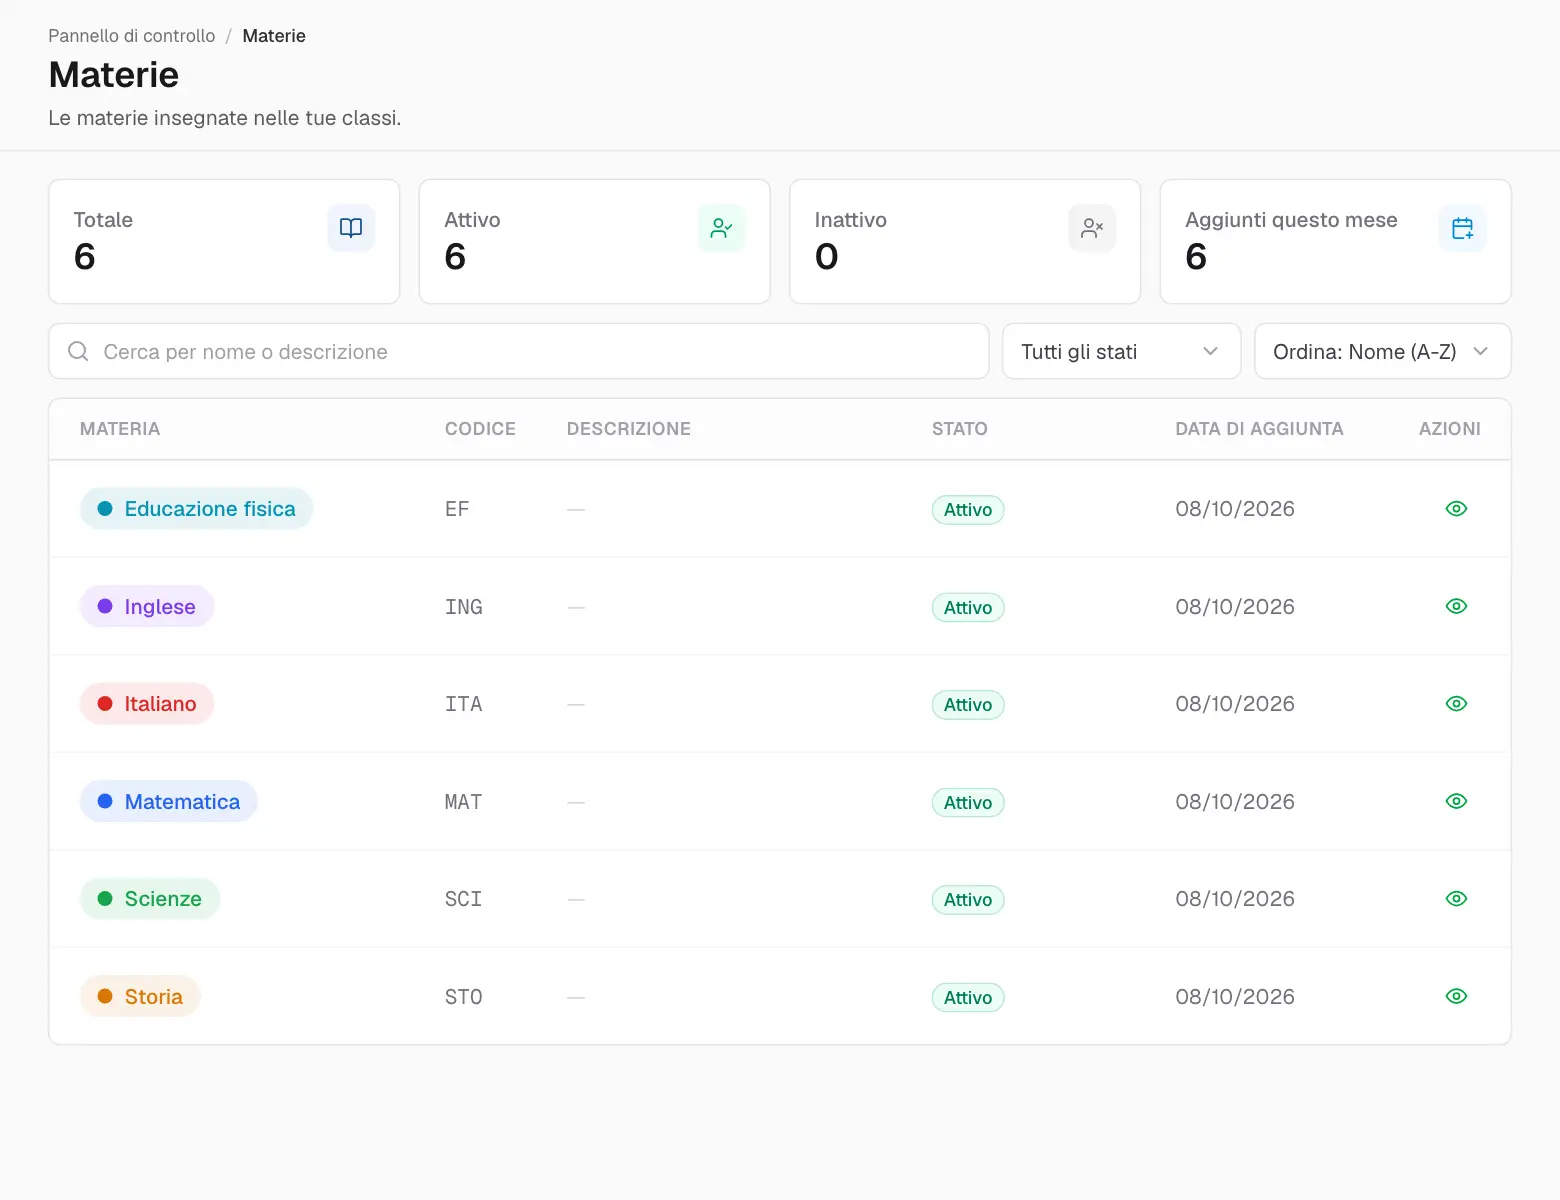The width and height of the screenshot is (1560, 1200).
Task: Click the Materie breadcrumb item
Action: pos(274,36)
